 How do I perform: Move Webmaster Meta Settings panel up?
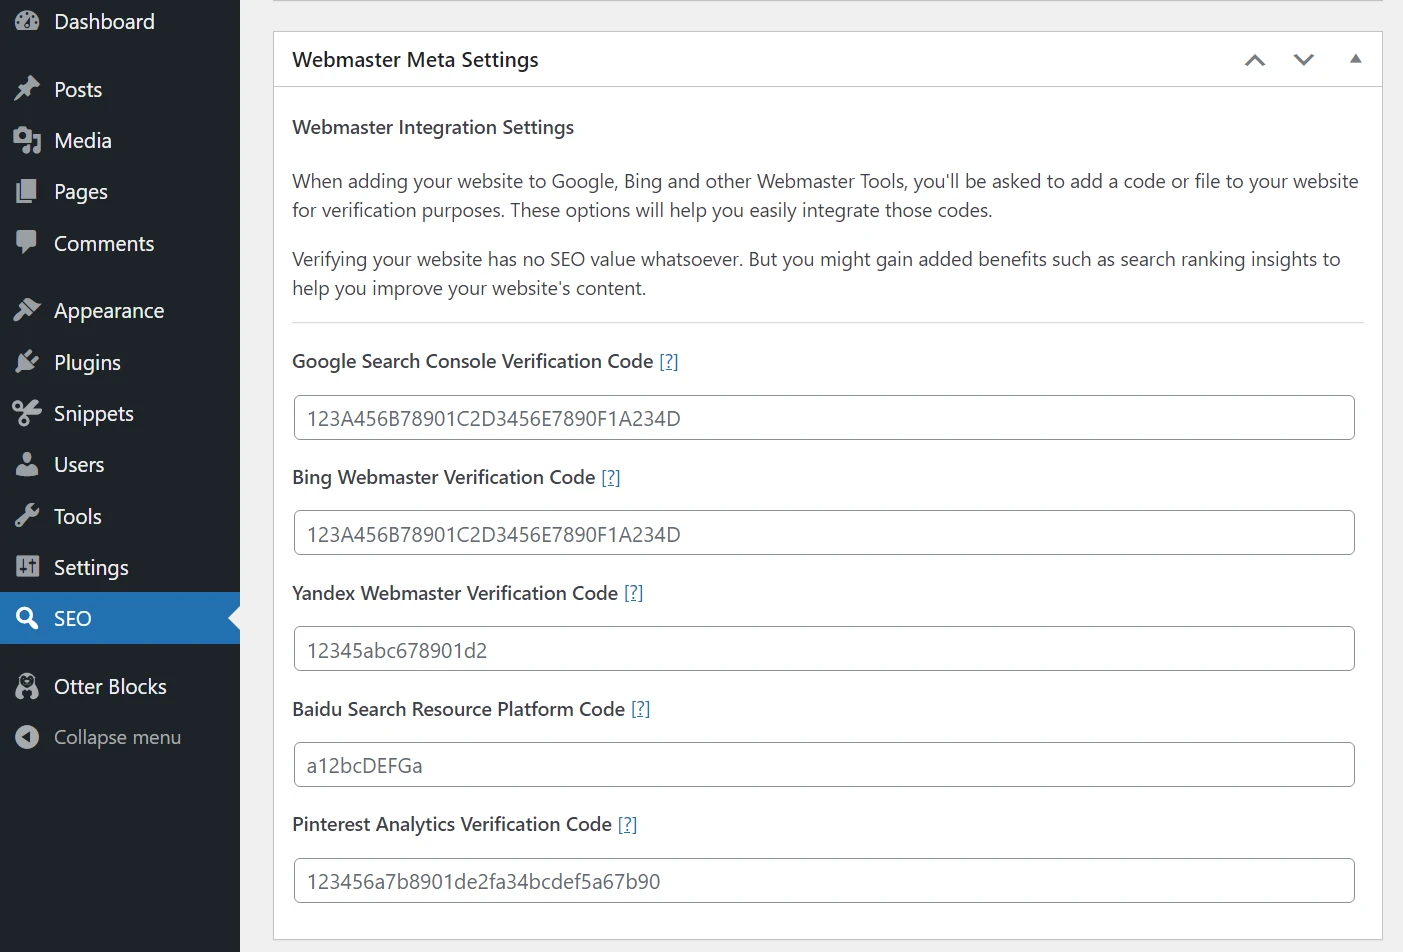click(1255, 60)
